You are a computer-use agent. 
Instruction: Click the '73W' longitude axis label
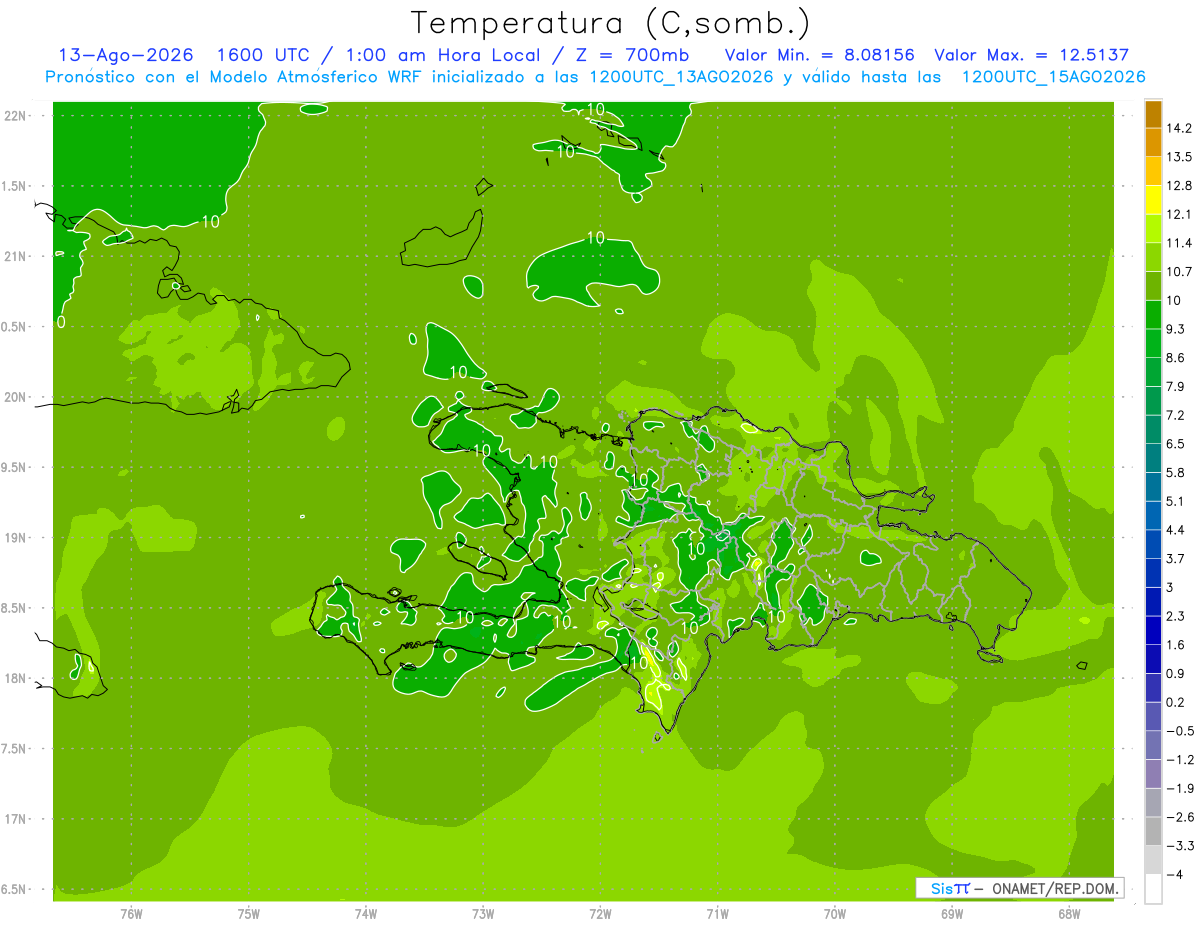tap(483, 914)
